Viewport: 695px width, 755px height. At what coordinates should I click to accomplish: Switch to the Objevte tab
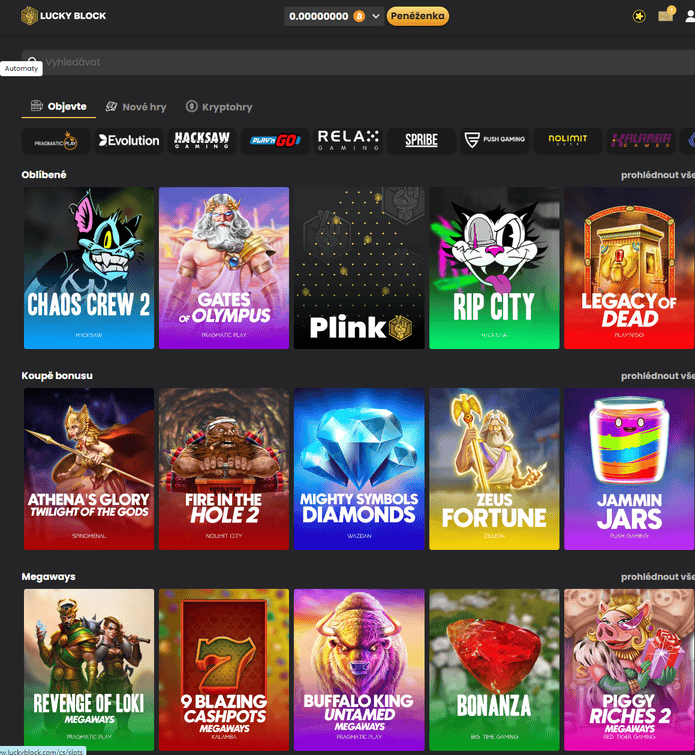pos(59,106)
